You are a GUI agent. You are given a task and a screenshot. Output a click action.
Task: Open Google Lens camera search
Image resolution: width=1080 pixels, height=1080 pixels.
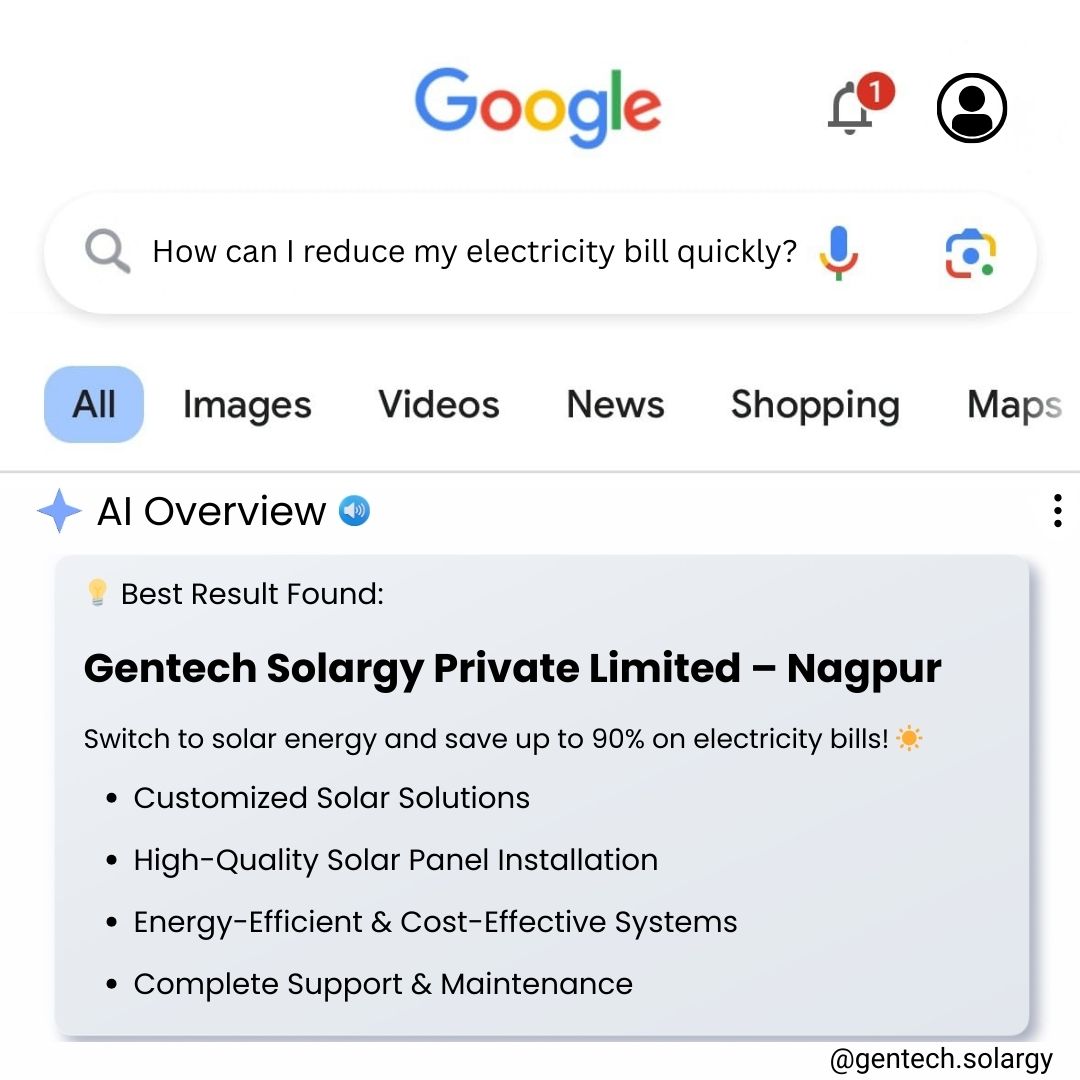(x=970, y=253)
